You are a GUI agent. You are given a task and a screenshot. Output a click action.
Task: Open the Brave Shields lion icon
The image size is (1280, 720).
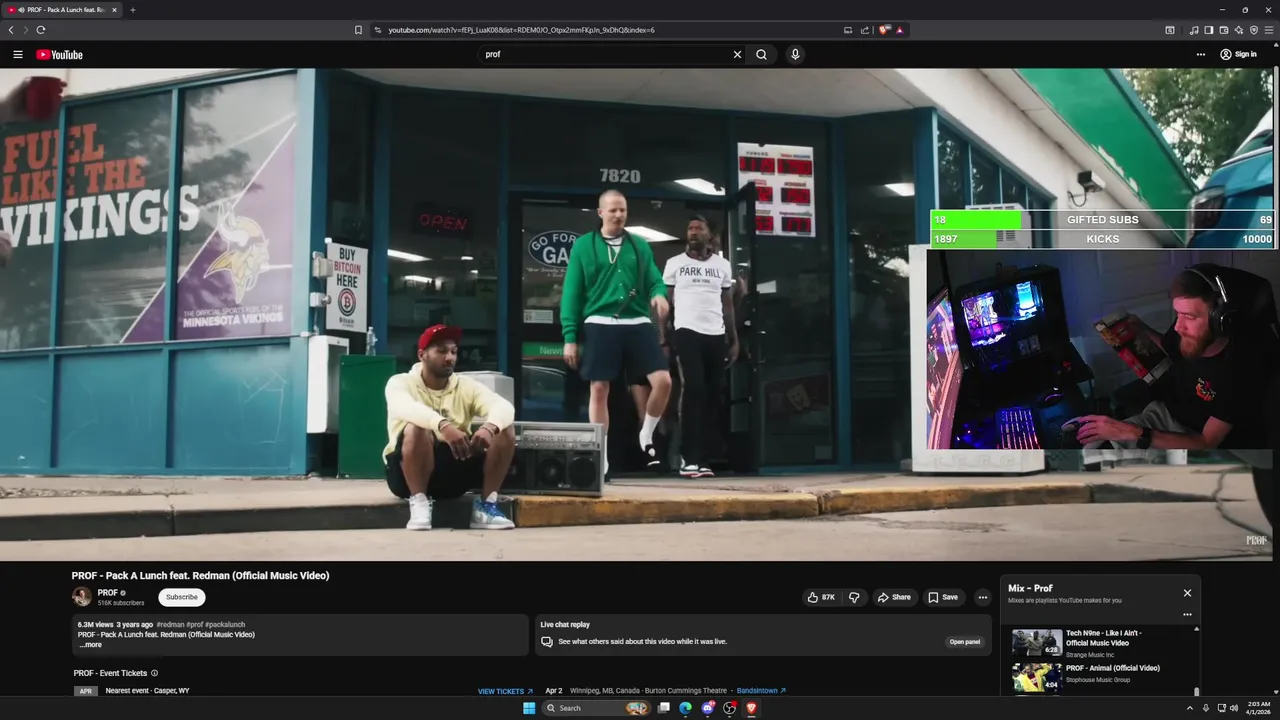pyautogui.click(x=884, y=30)
